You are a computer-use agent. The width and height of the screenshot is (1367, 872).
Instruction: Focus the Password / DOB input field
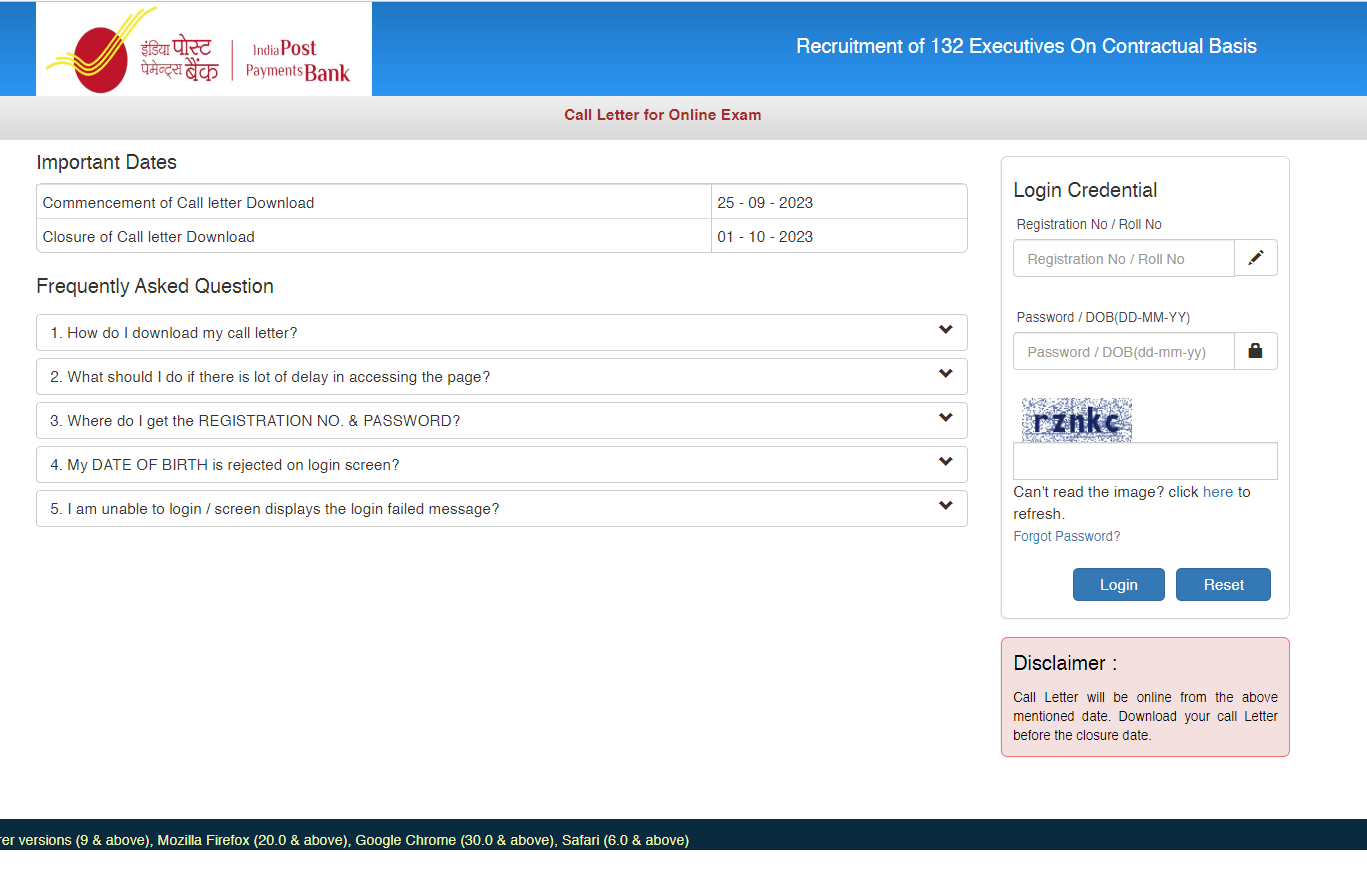coord(1124,352)
